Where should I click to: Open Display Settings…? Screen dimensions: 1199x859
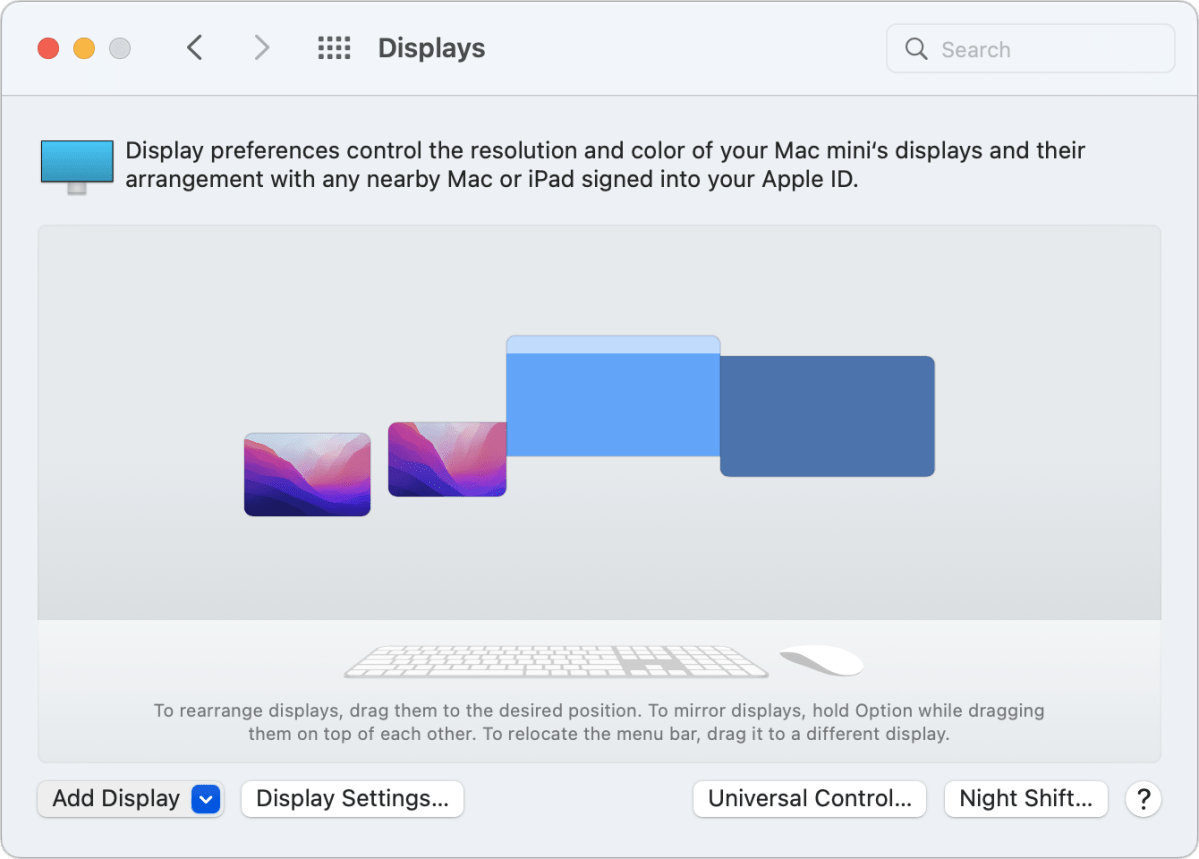[x=353, y=799]
